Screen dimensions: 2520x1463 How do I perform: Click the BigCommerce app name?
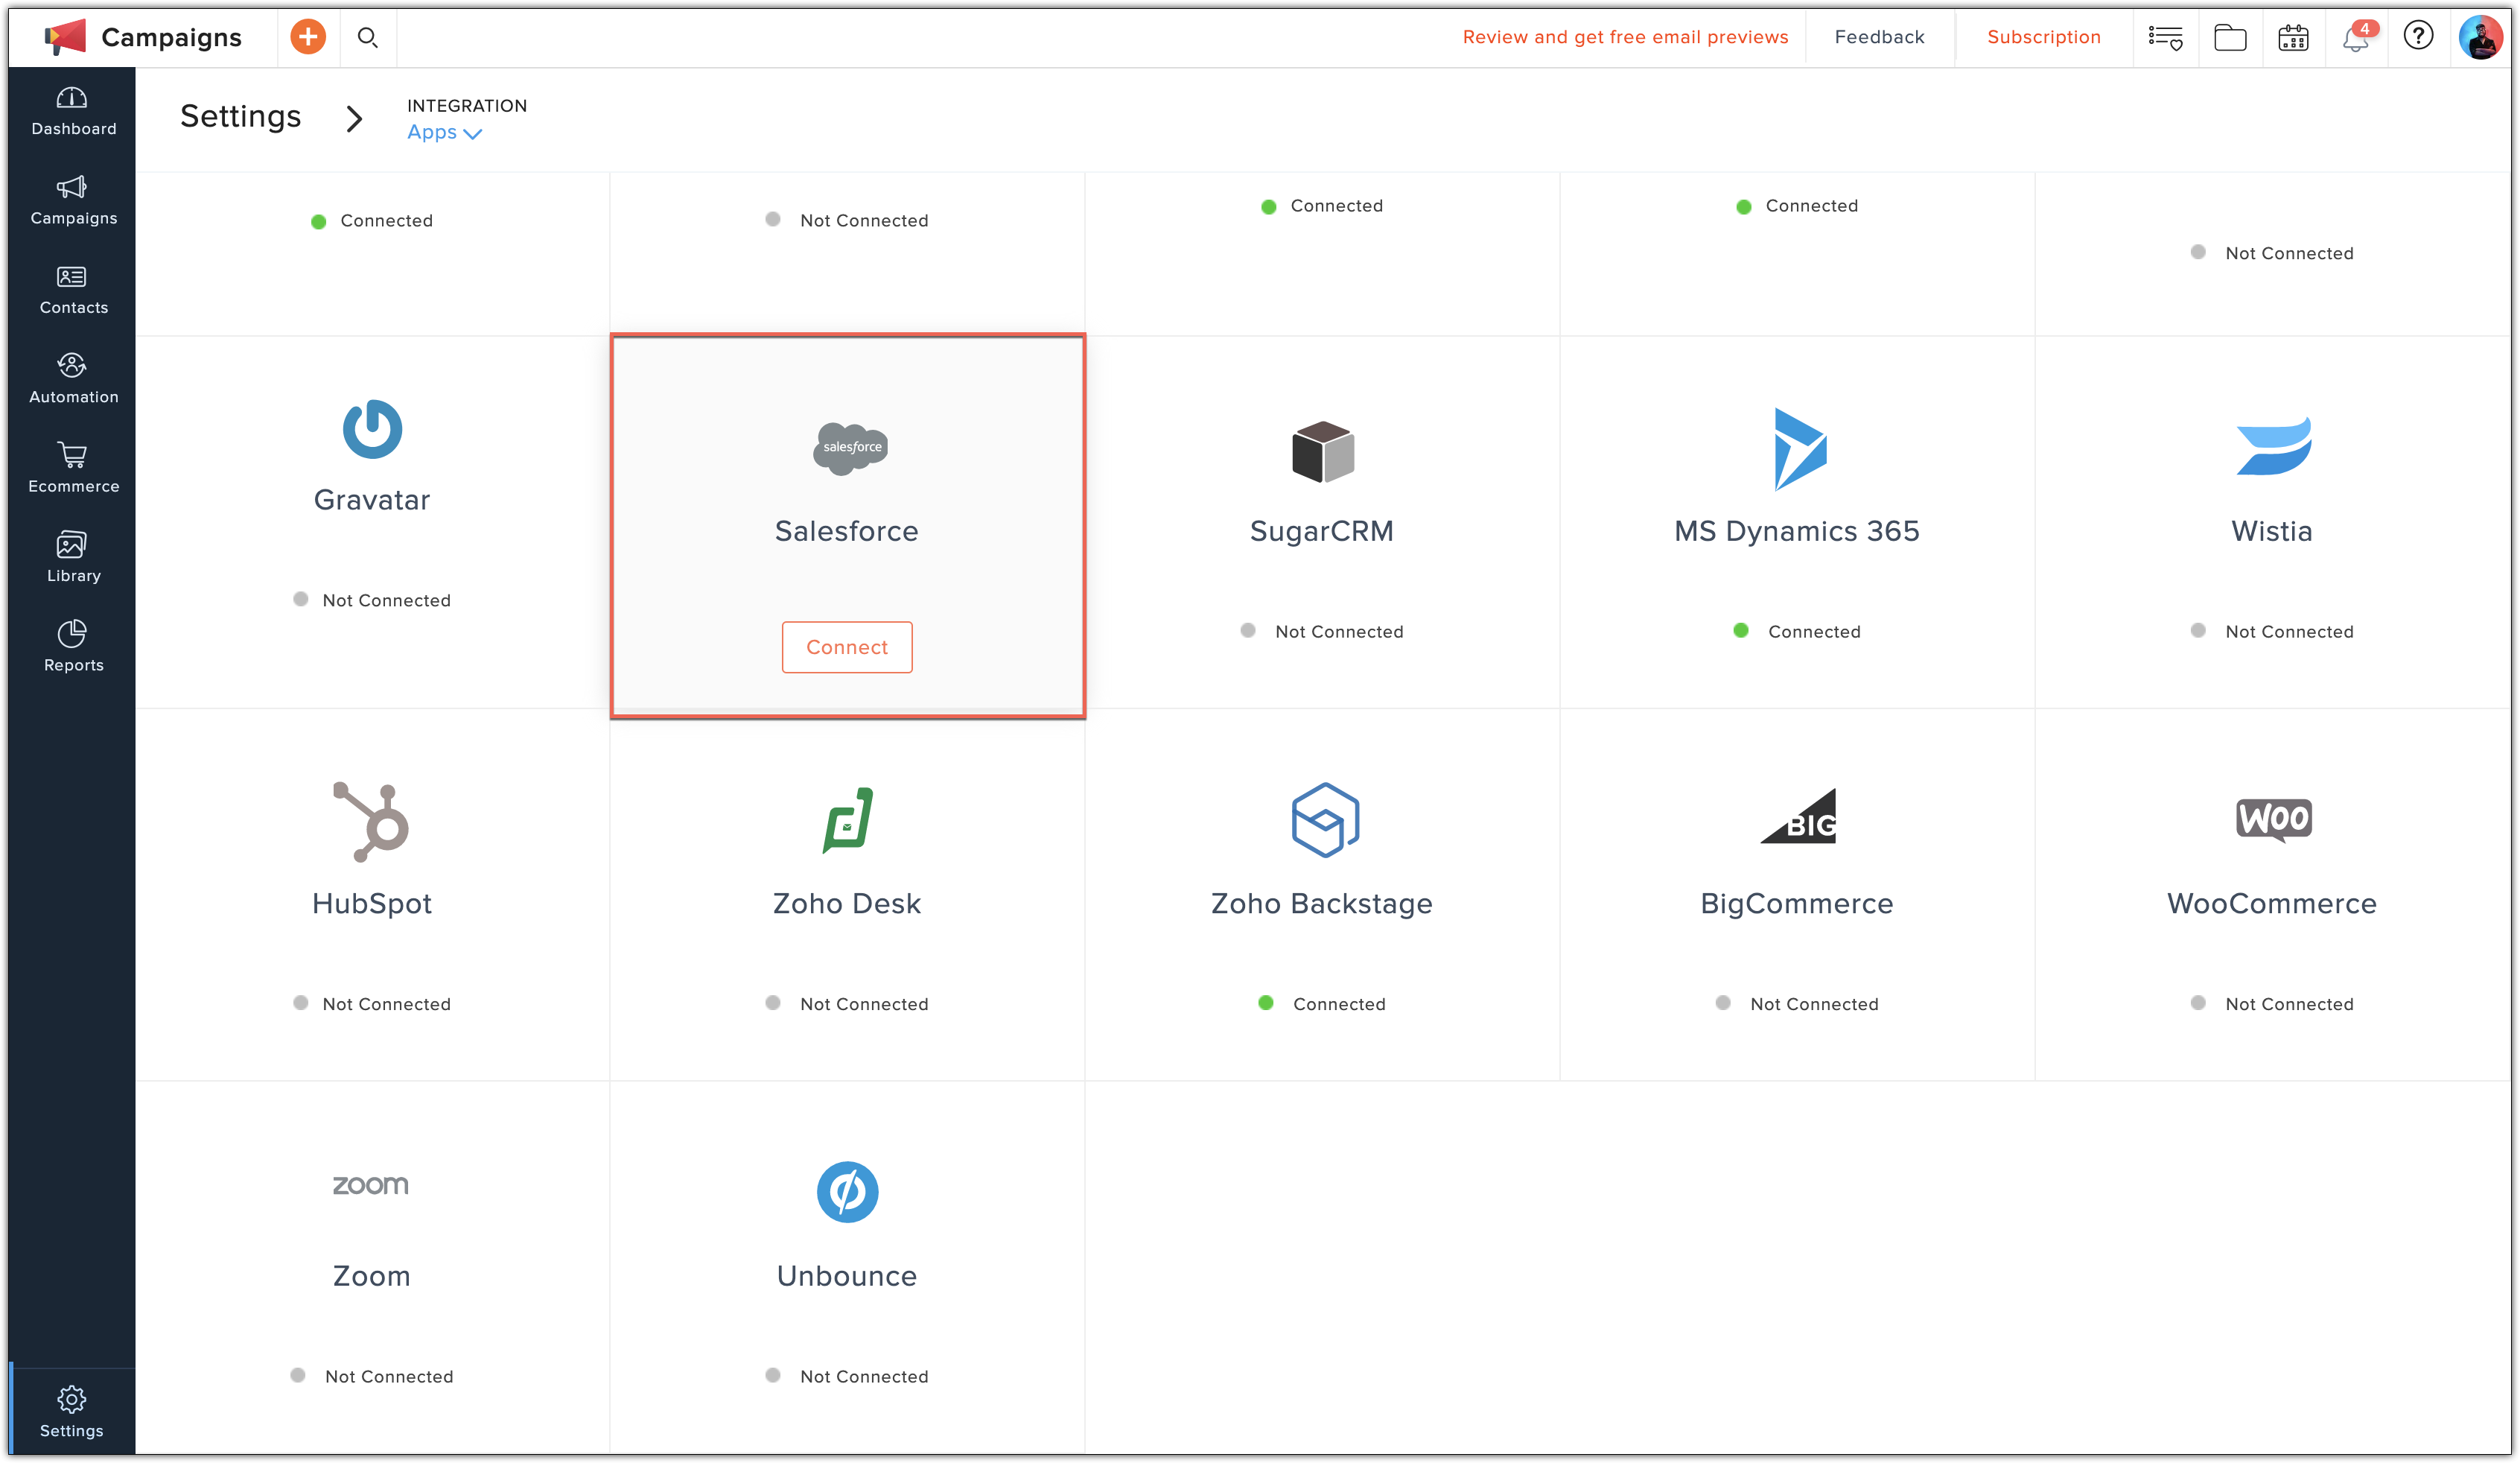click(x=1797, y=904)
